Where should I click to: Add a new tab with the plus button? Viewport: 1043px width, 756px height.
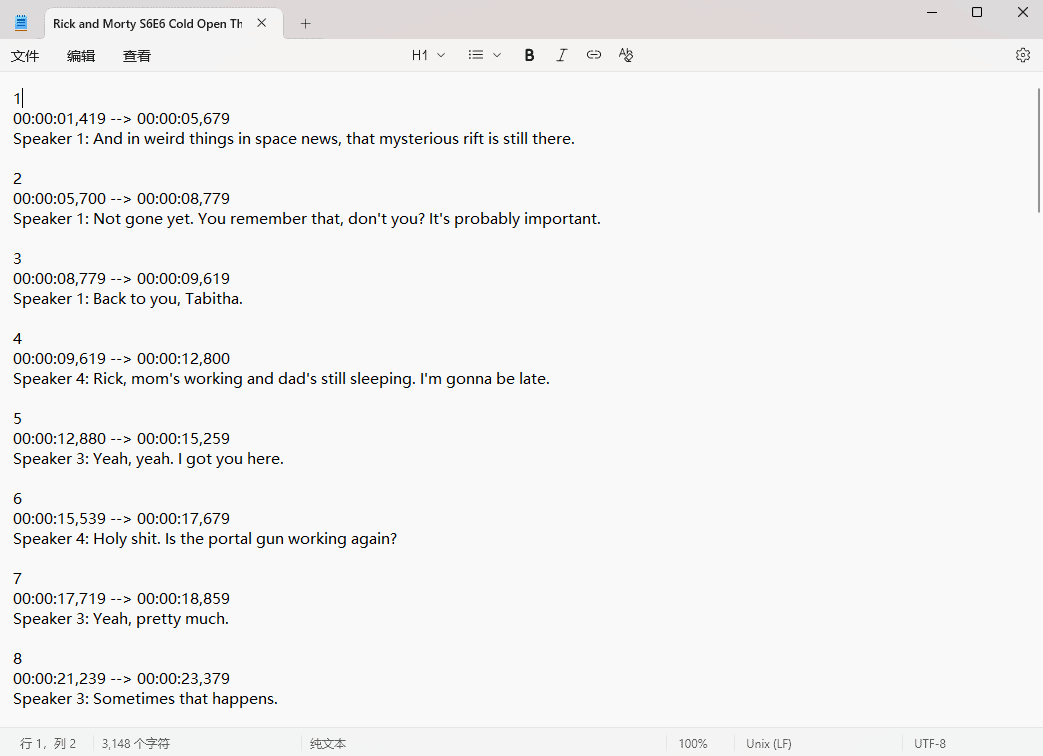(306, 23)
